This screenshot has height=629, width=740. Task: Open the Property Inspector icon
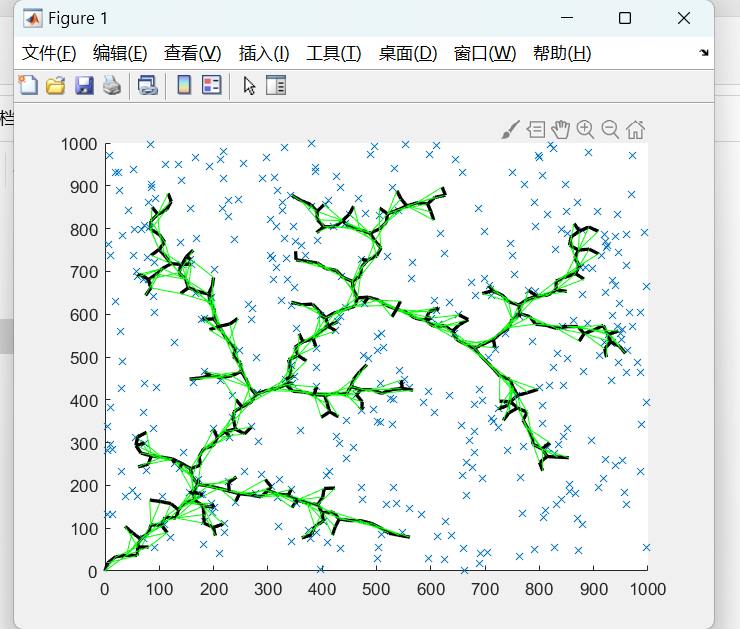tap(275, 86)
